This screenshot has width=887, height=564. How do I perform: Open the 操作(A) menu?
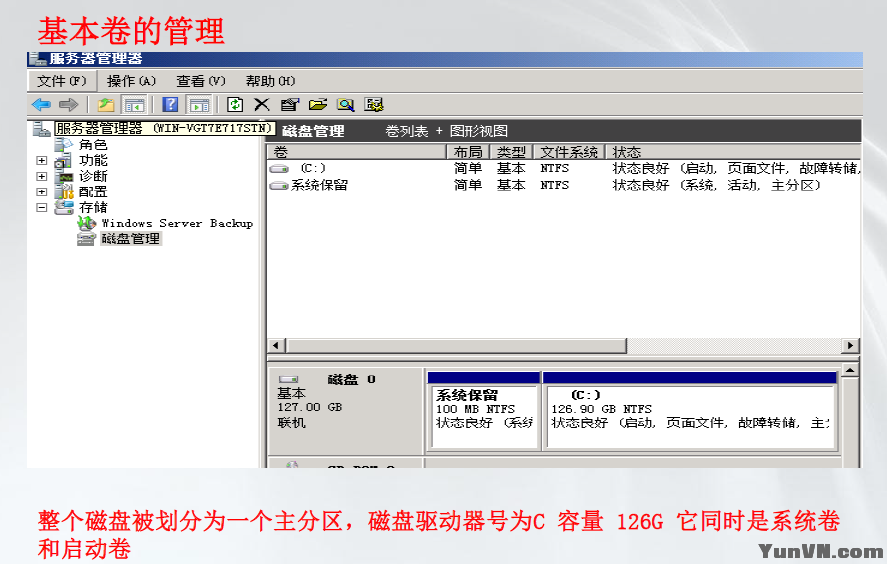(x=131, y=81)
